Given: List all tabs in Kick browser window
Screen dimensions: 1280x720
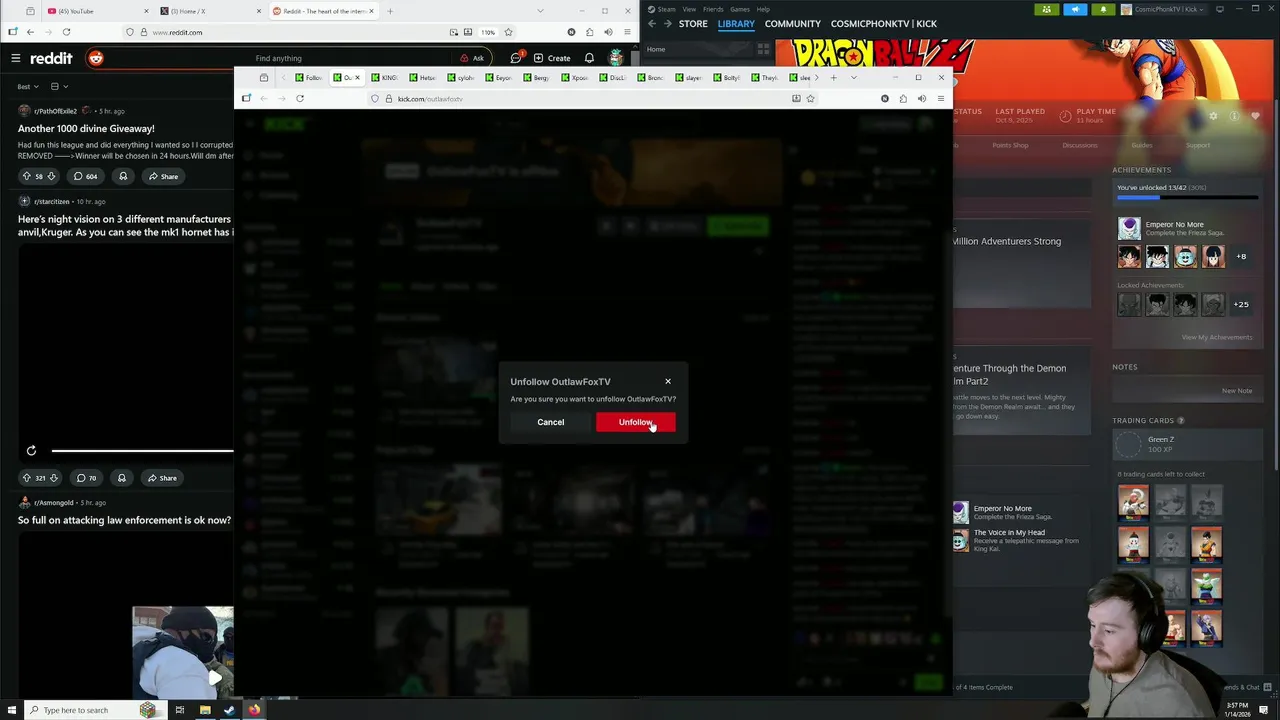Looking at the screenshot, I should click(853, 77).
